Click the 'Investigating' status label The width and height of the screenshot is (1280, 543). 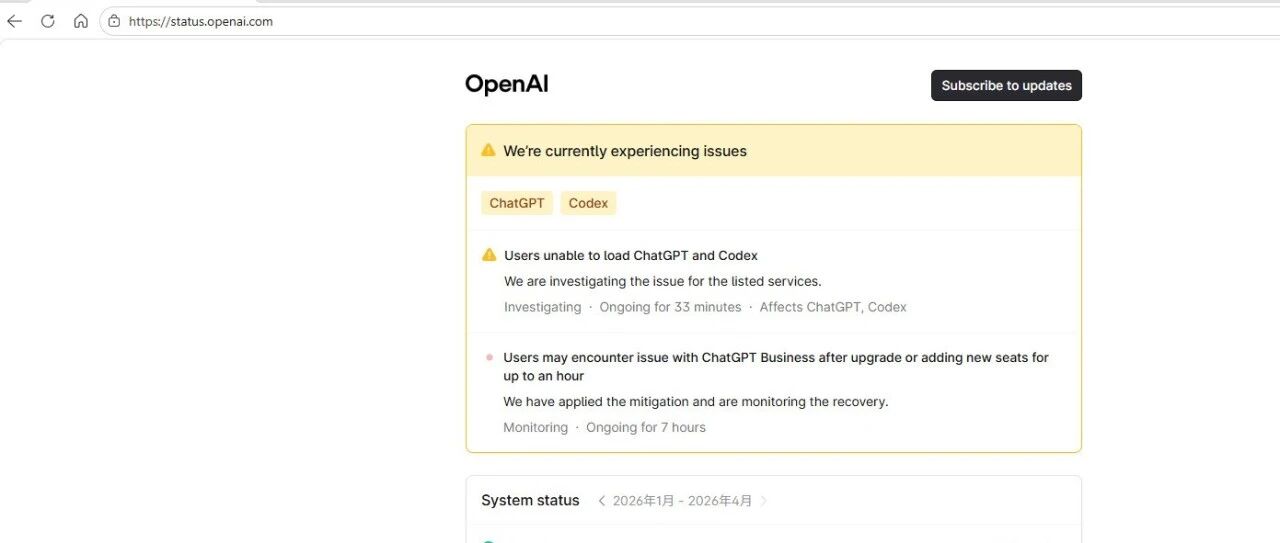tap(542, 307)
